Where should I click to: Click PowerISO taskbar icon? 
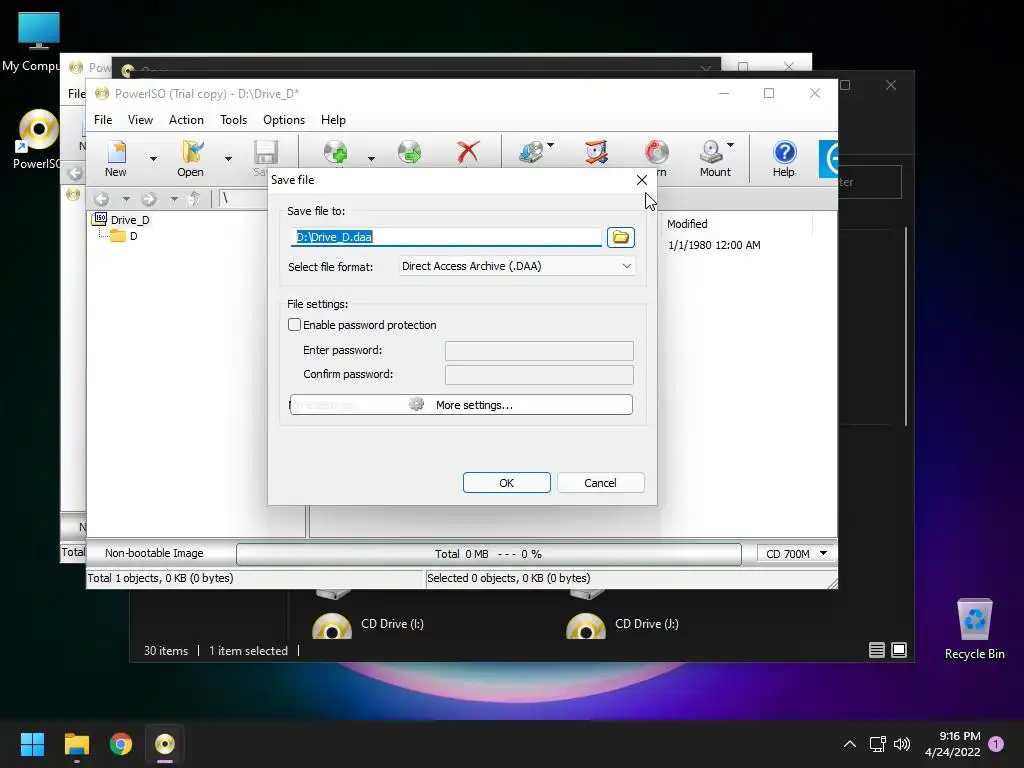165,744
